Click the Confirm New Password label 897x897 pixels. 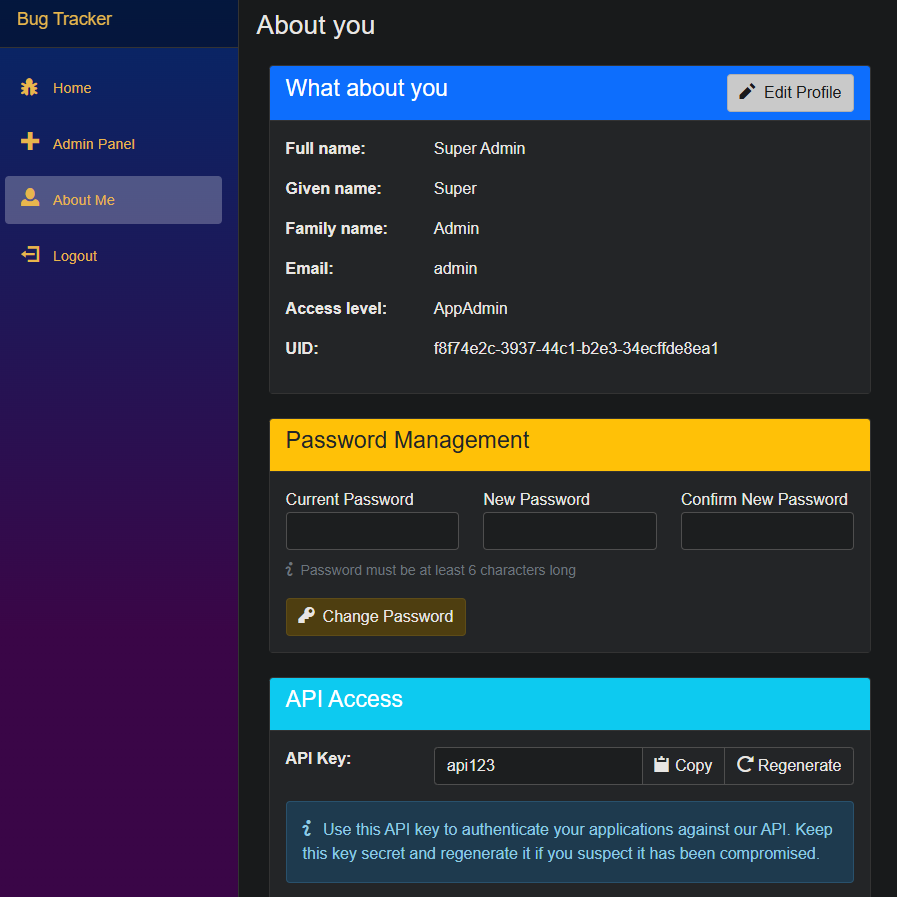pos(764,499)
